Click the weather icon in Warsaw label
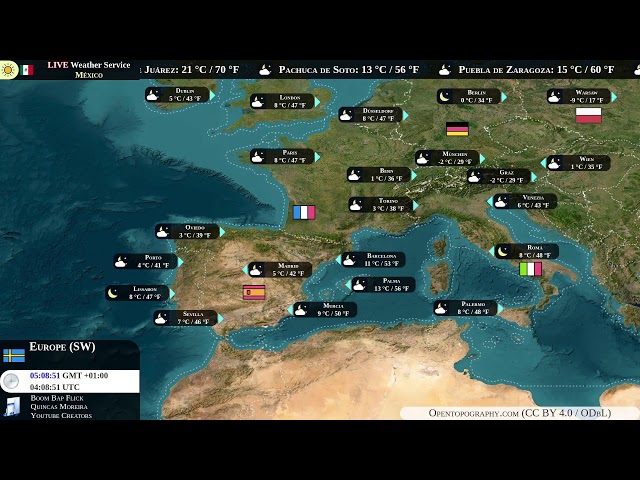This screenshot has width=640, height=480. click(554, 97)
